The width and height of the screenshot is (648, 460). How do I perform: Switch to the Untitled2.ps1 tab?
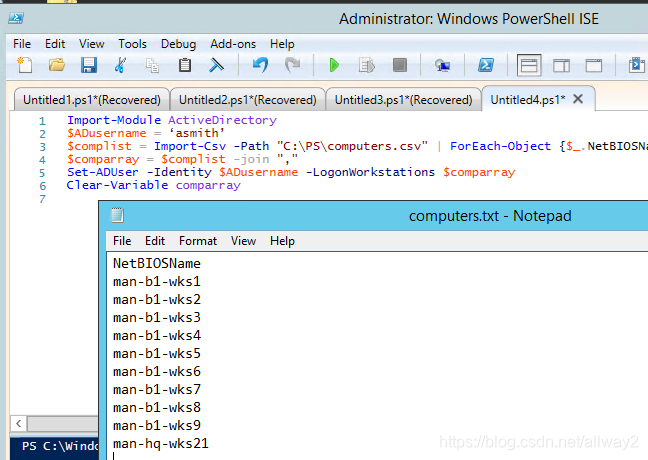coord(248,100)
